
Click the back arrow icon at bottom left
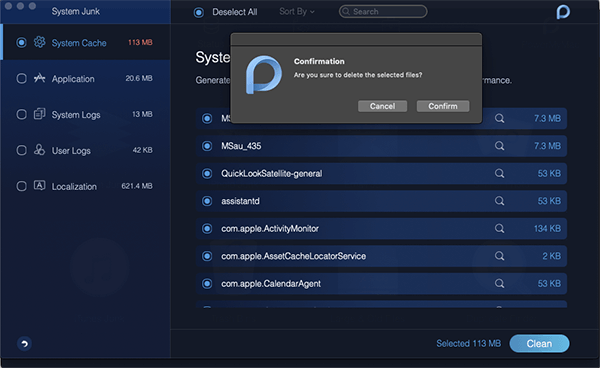point(24,344)
